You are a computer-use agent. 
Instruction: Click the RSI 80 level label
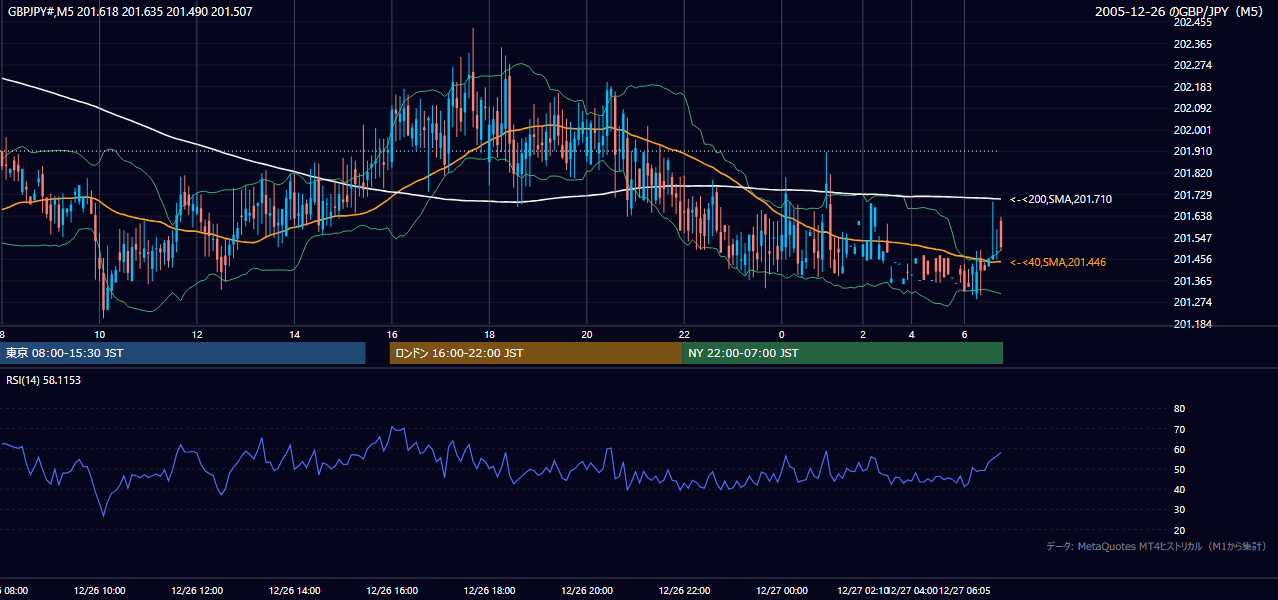pyautogui.click(x=1179, y=409)
